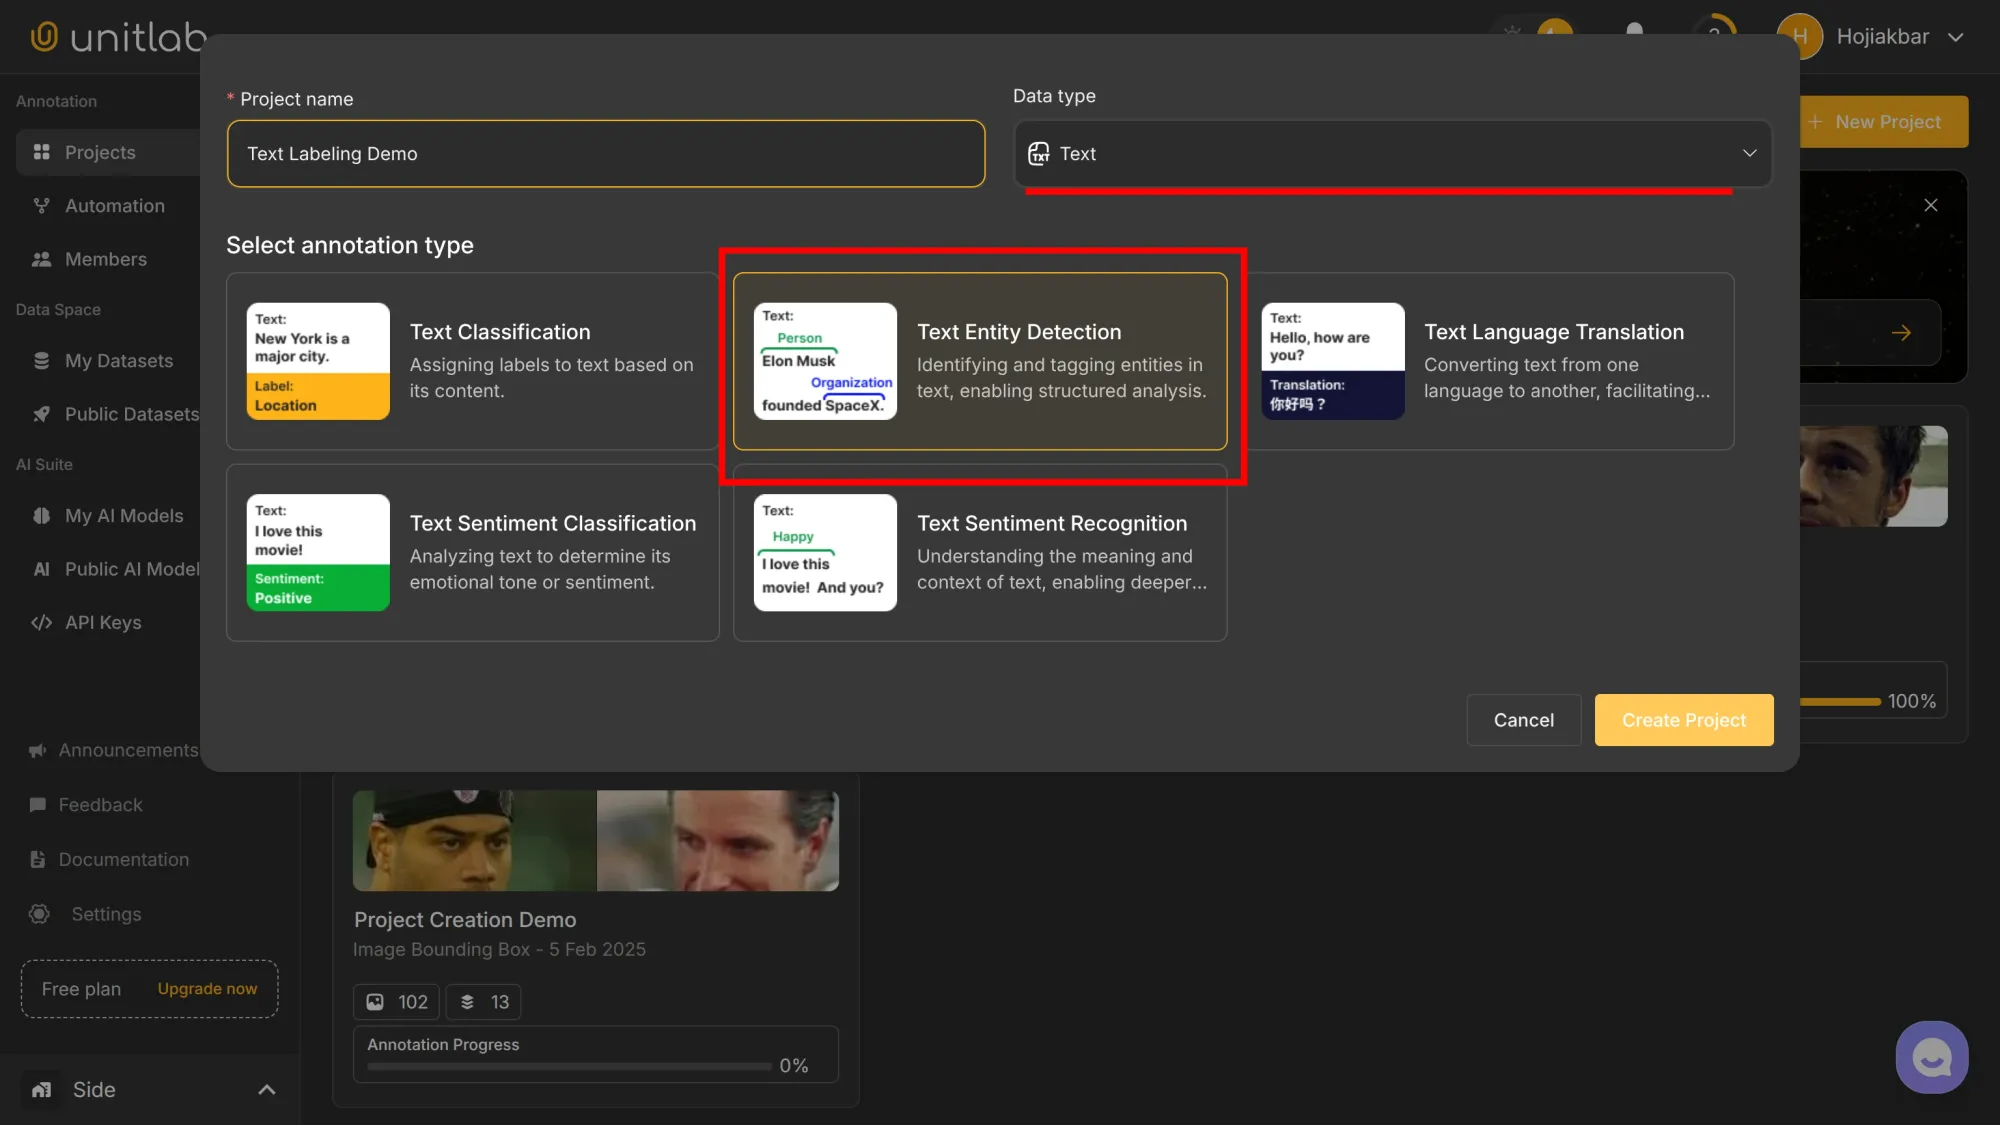Click the Upgrade now link

pos(206,988)
